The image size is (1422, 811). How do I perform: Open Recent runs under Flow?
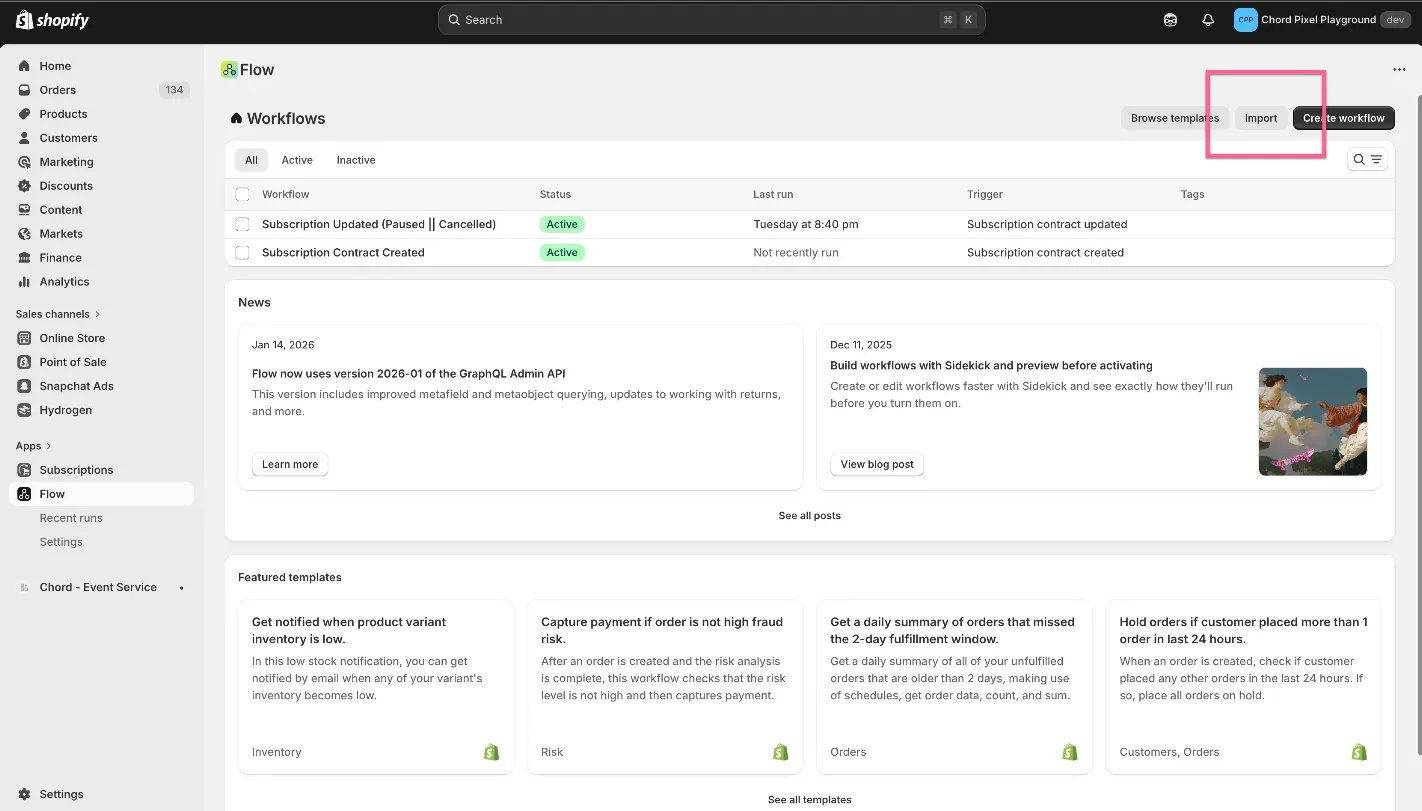(x=71, y=518)
